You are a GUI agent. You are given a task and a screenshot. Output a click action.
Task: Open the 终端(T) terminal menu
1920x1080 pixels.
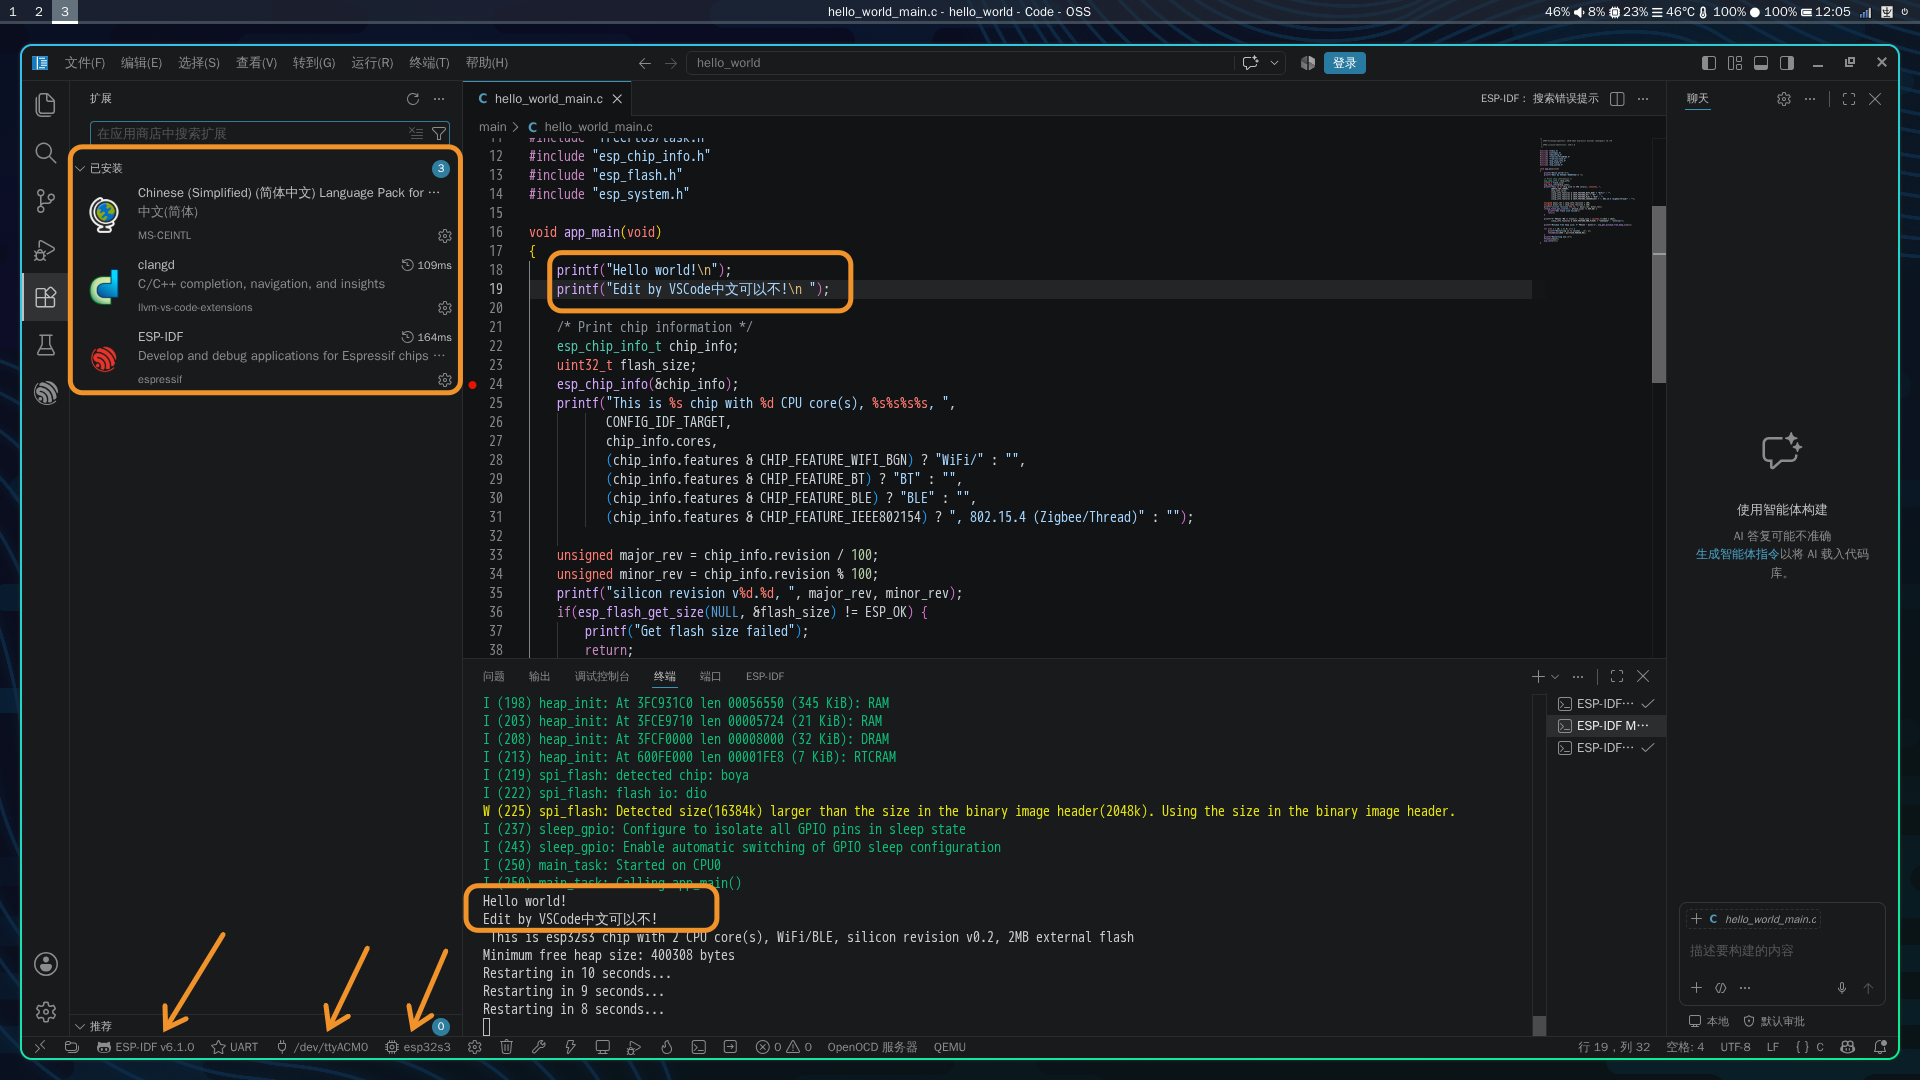[x=429, y=63]
